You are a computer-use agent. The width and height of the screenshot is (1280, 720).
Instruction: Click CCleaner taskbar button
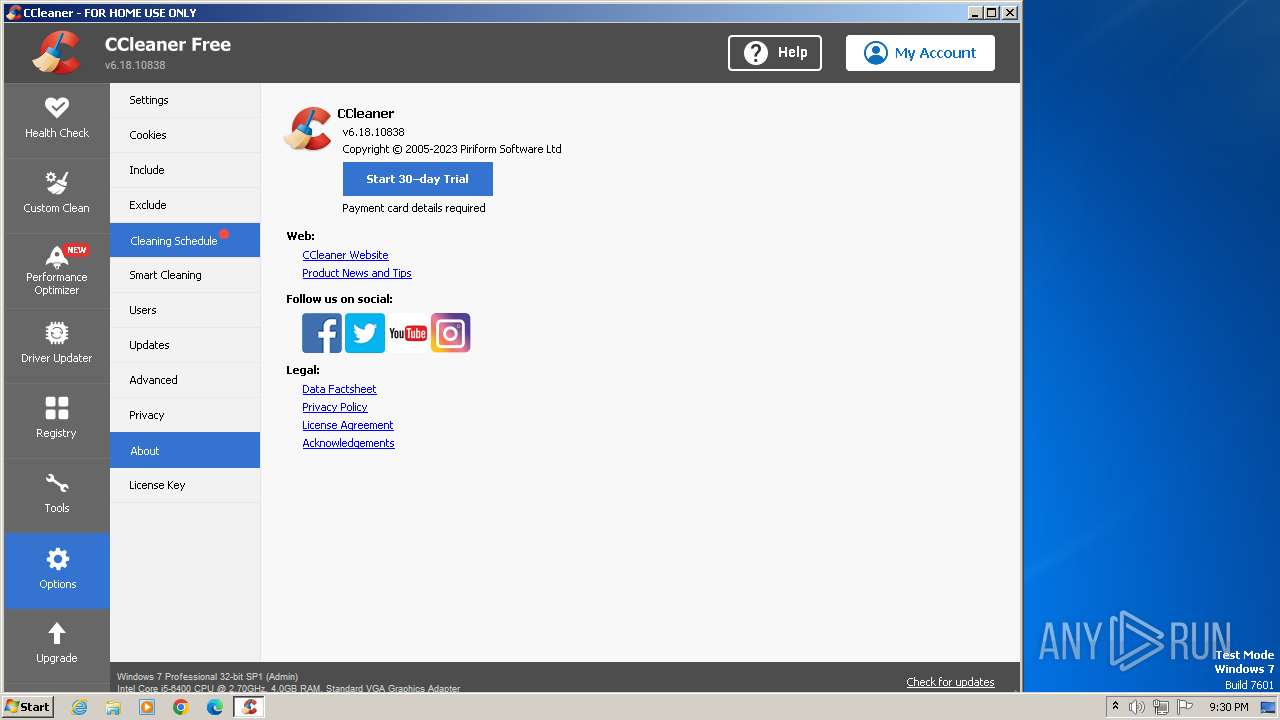pos(249,707)
